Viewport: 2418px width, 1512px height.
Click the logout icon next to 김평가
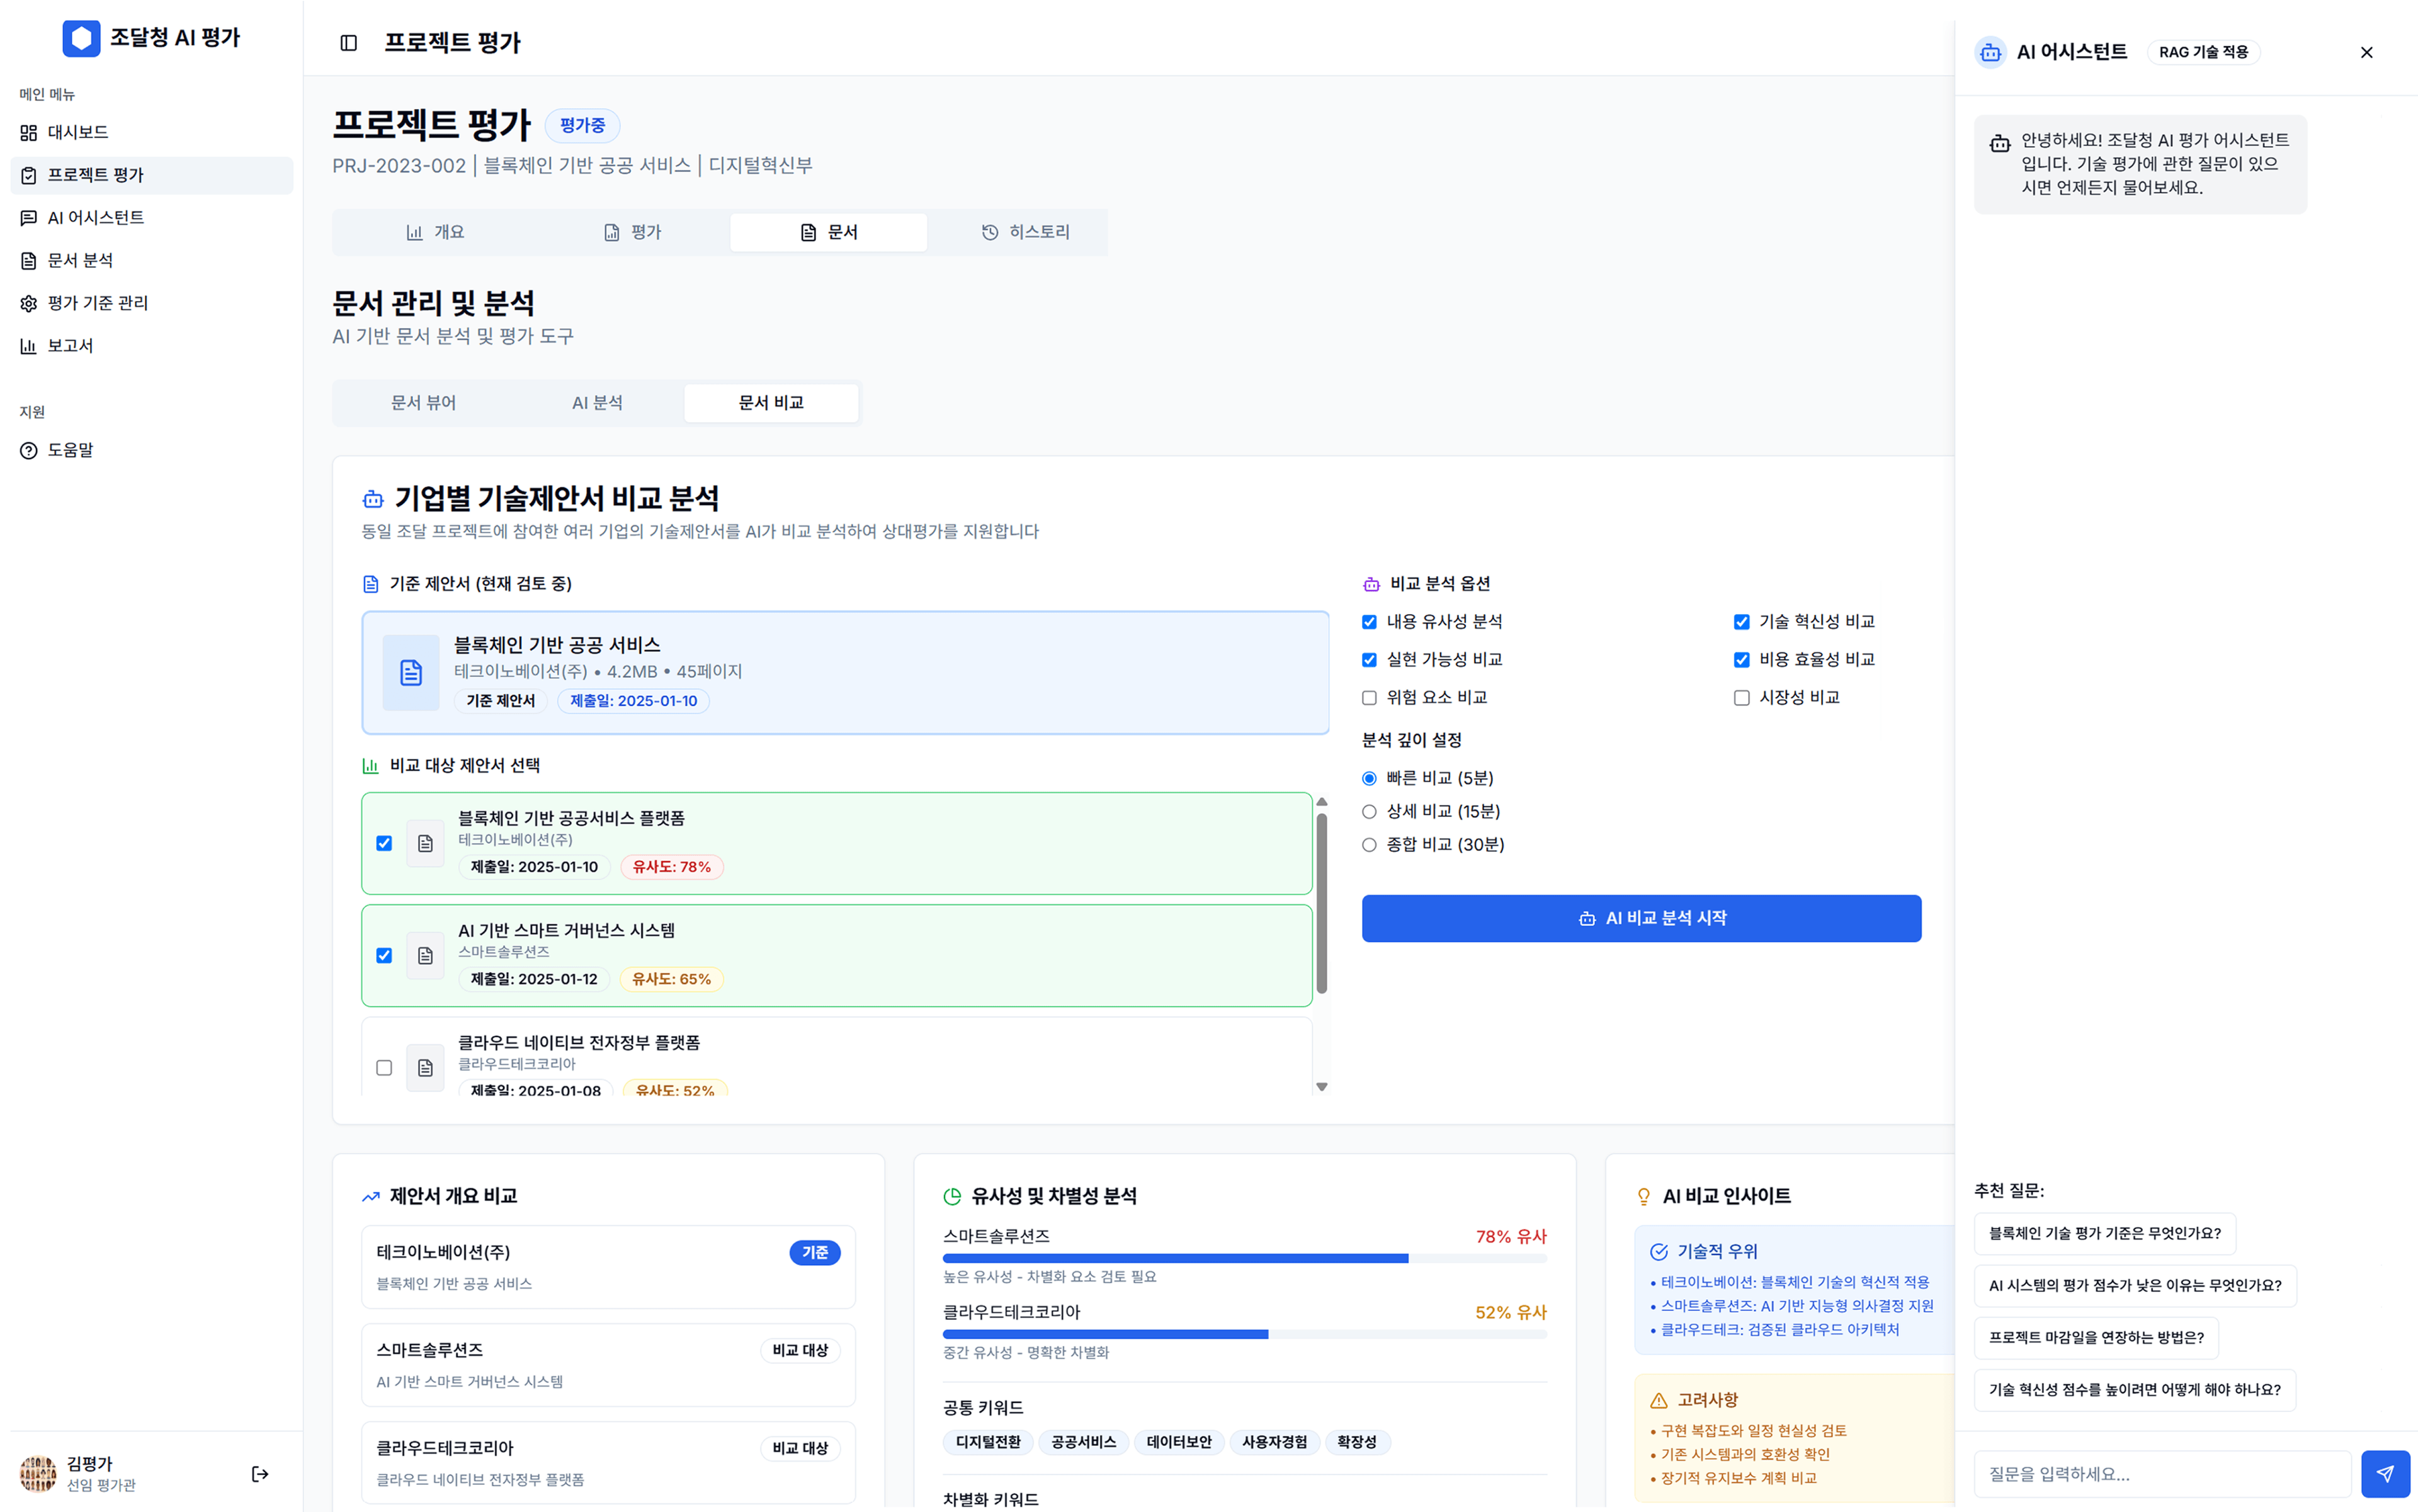tap(260, 1474)
